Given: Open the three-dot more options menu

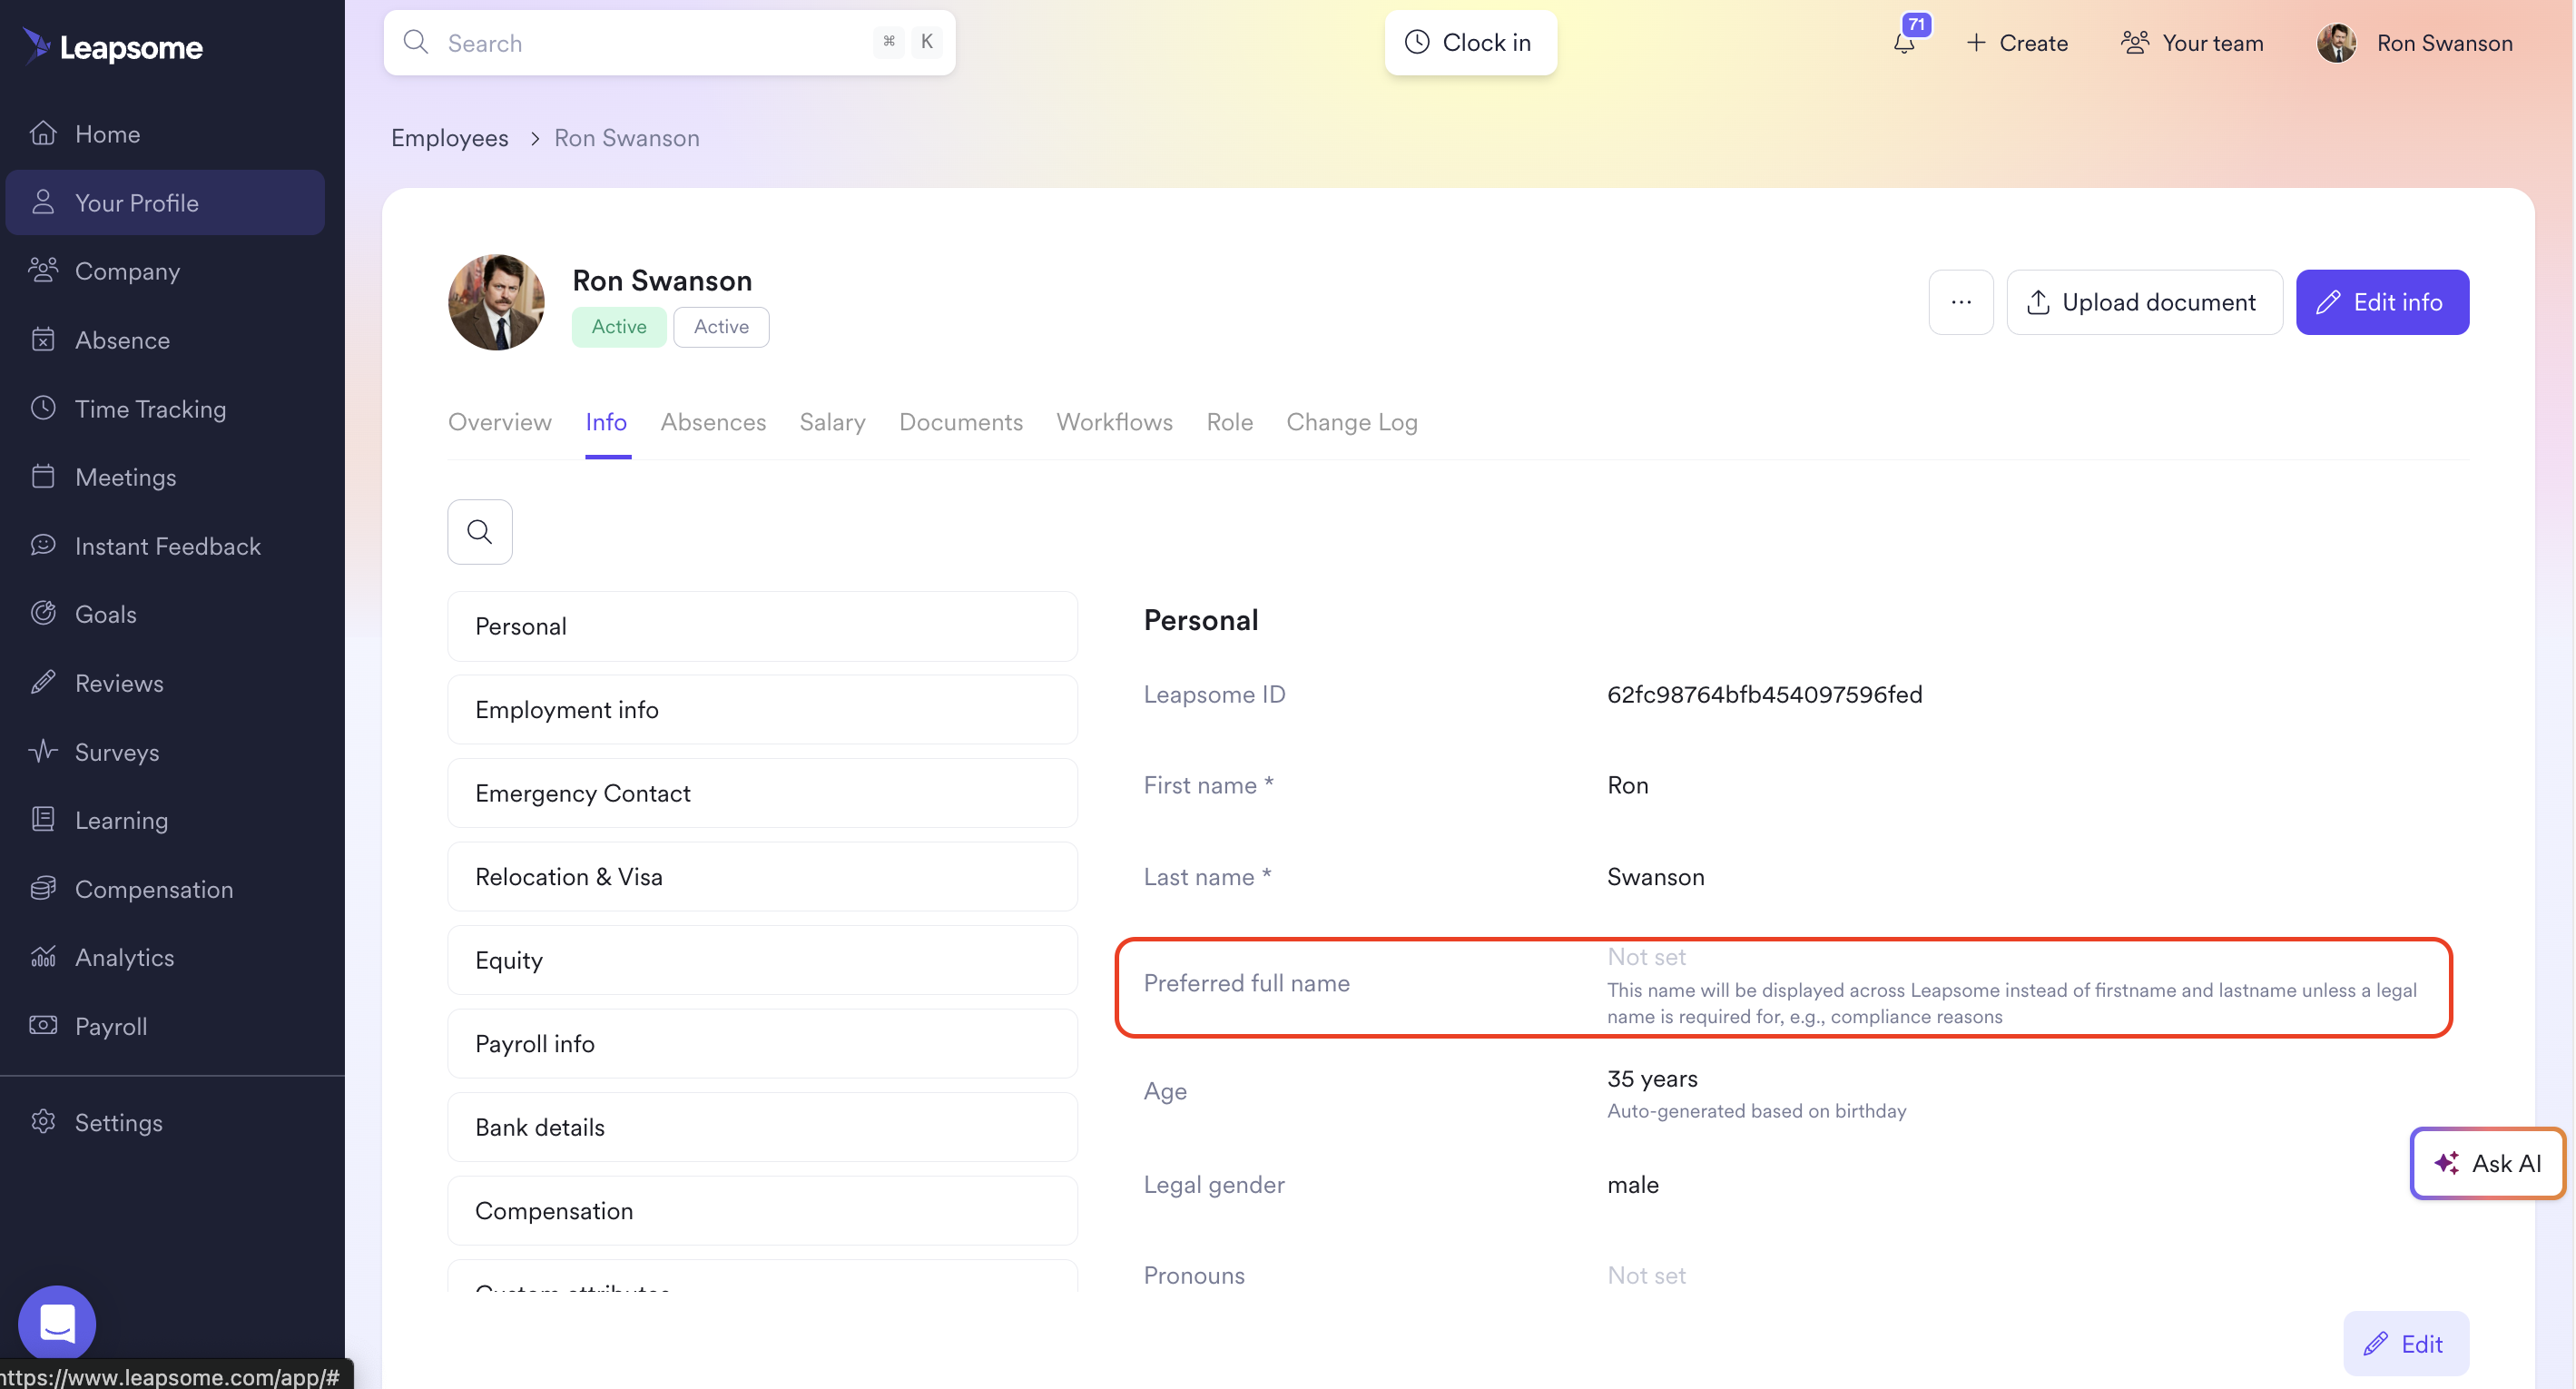Looking at the screenshot, I should point(1961,302).
